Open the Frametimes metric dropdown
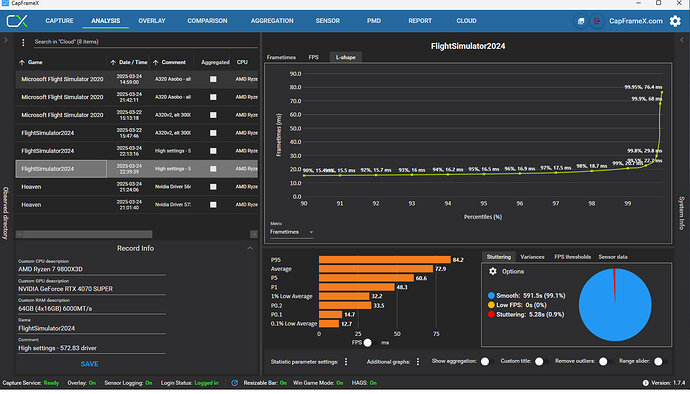This screenshot has width=690, height=394. [x=291, y=232]
